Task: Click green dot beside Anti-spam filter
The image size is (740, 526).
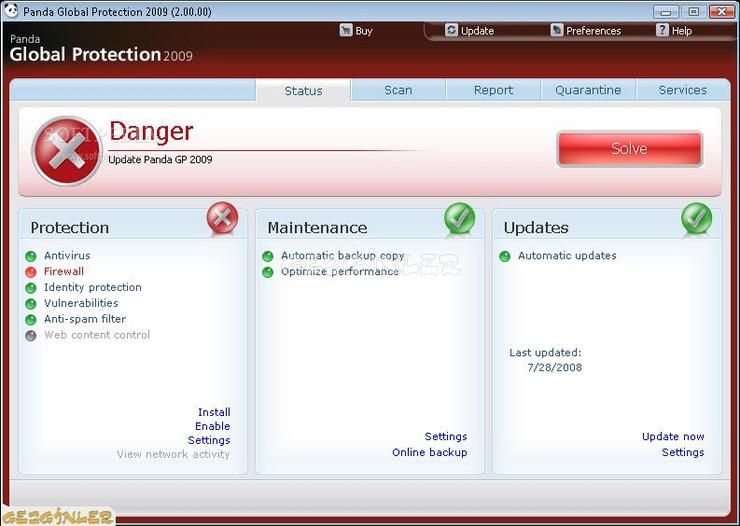Action: click(31, 320)
